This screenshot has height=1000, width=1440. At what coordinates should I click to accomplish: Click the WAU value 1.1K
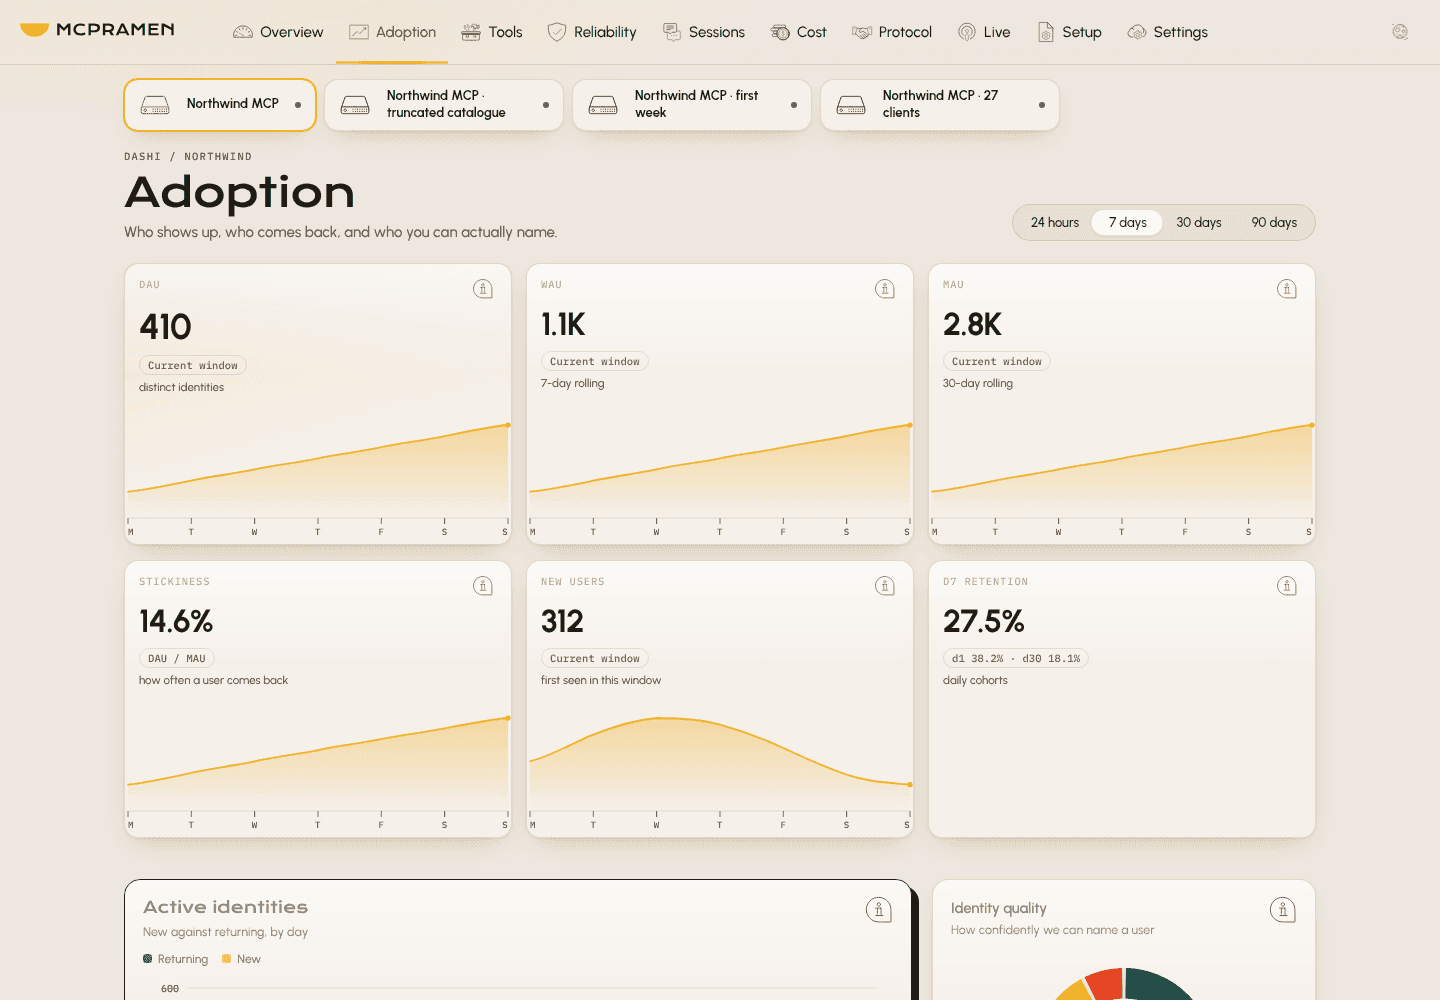563,324
